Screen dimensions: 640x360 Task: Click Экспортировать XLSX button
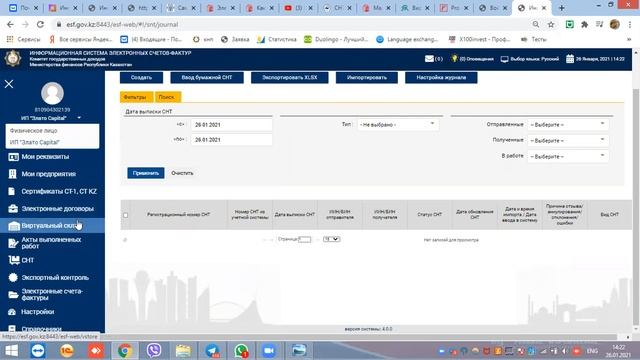(289, 78)
